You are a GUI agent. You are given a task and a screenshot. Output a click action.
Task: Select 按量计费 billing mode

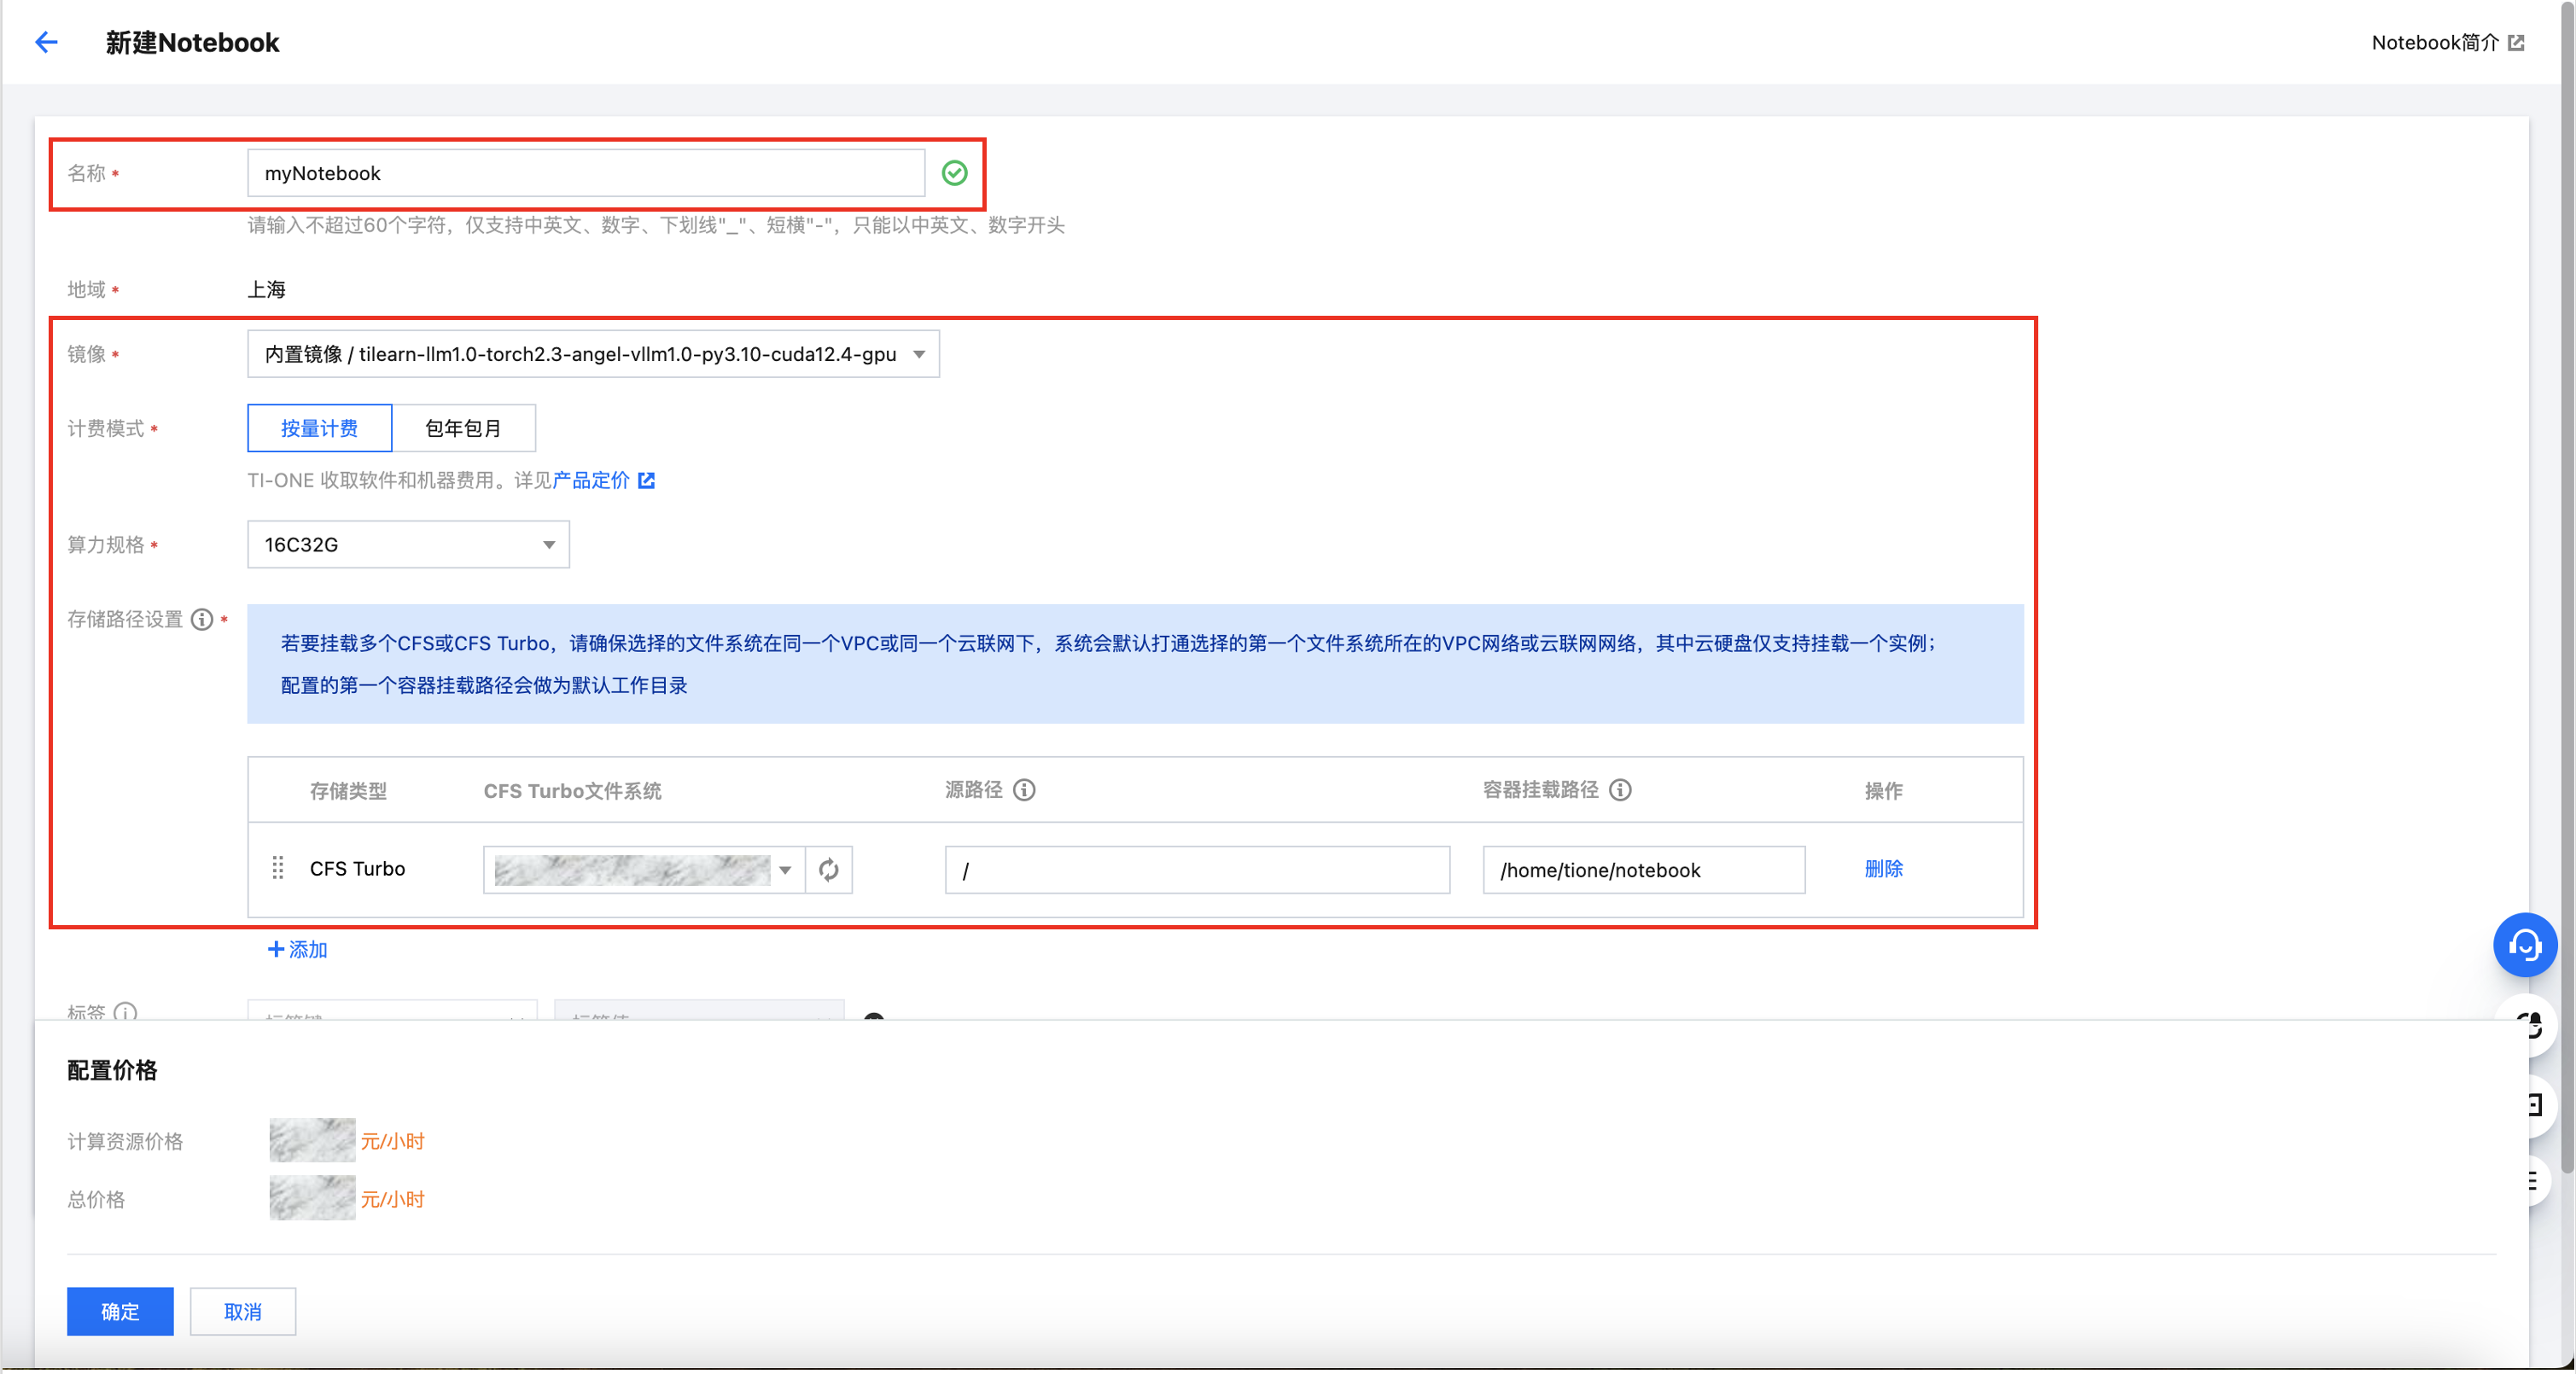[319, 428]
